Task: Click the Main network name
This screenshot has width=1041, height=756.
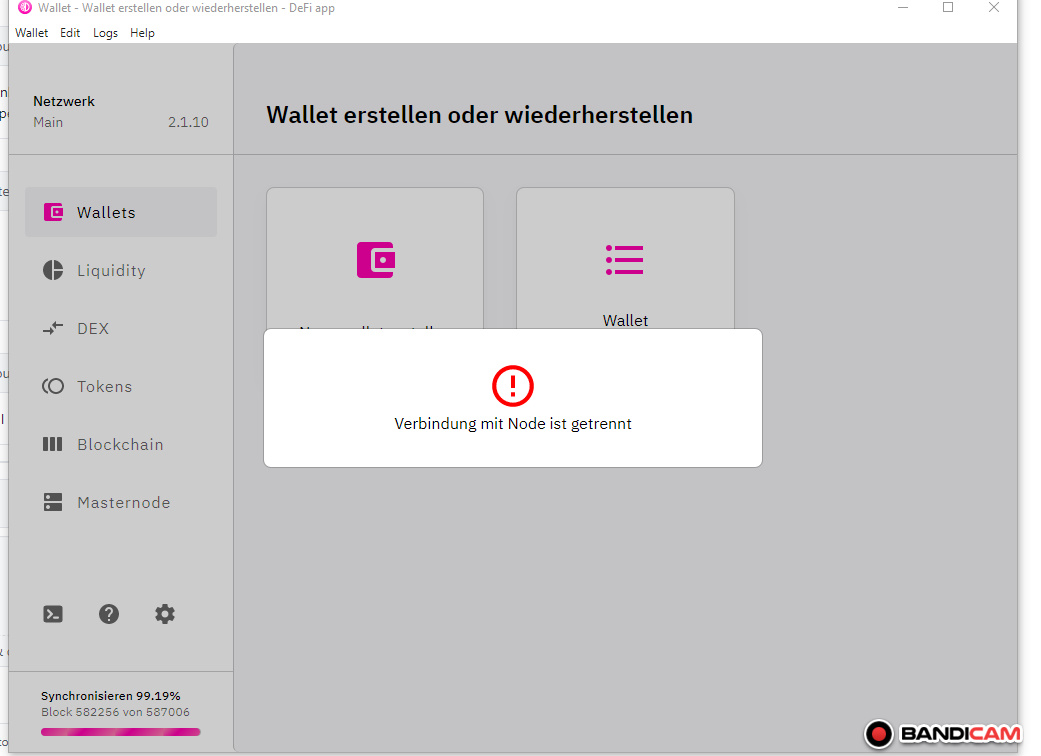Action: (x=48, y=122)
